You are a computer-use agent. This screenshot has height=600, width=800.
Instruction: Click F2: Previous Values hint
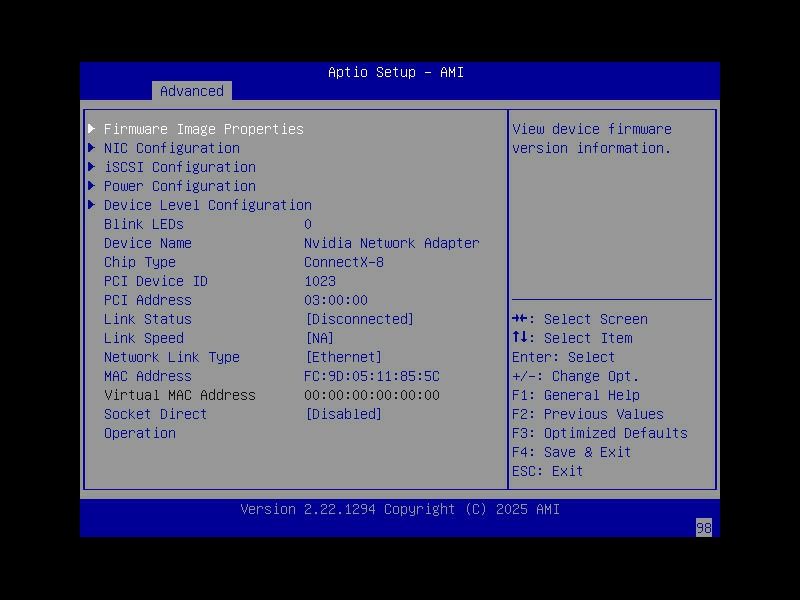click(588, 414)
